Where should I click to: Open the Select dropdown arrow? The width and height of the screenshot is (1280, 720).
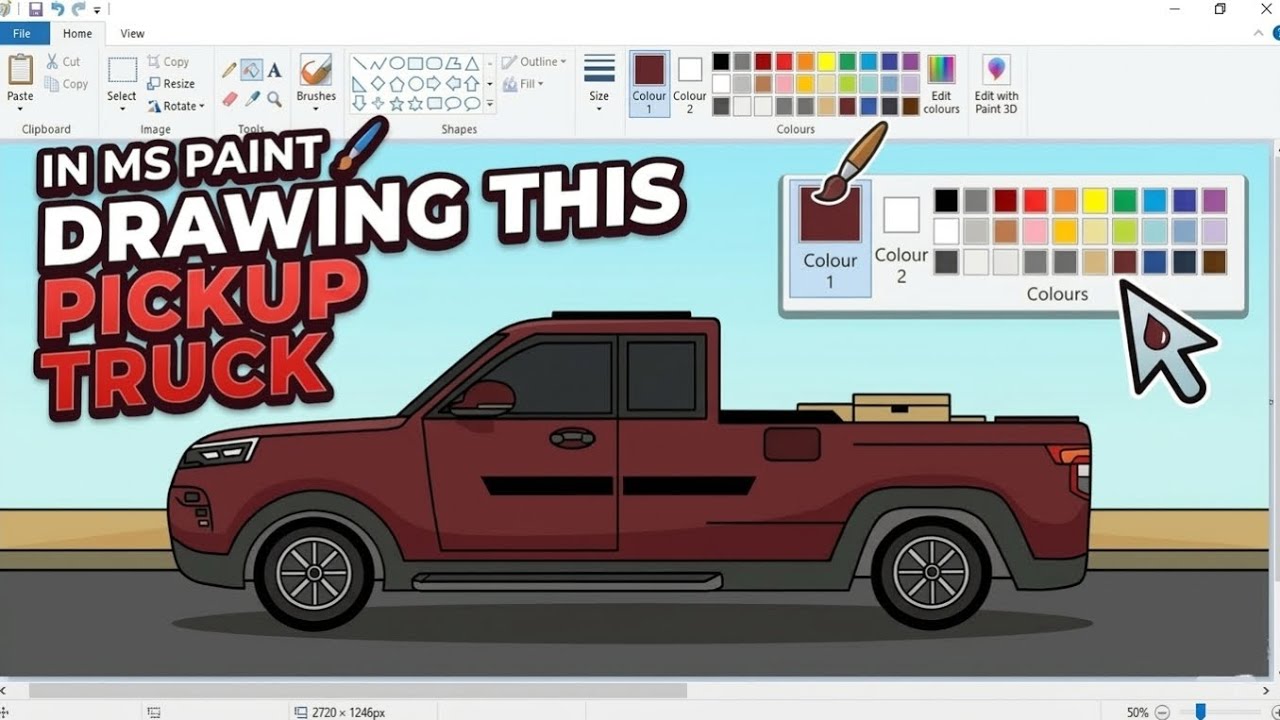tap(122, 109)
